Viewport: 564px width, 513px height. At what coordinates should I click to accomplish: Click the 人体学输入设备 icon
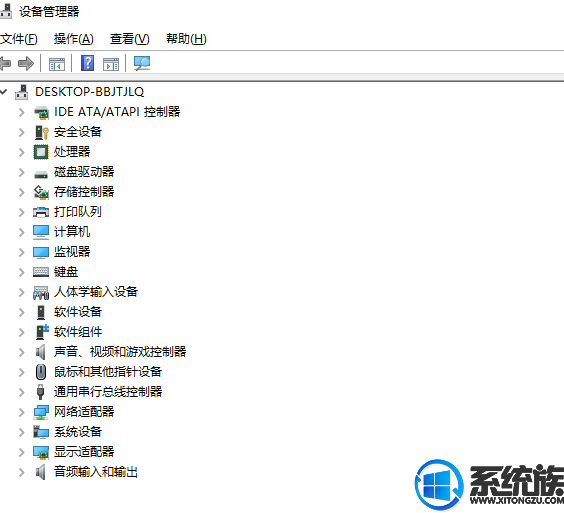pos(41,293)
